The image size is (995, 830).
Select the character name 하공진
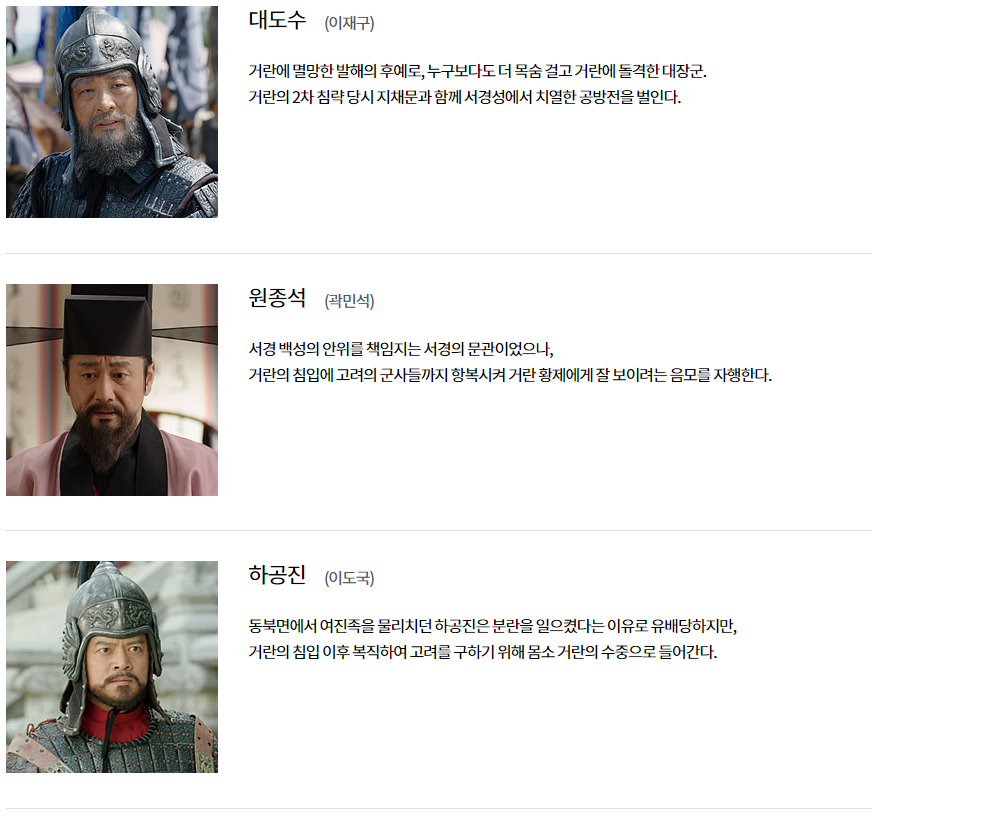tap(277, 575)
